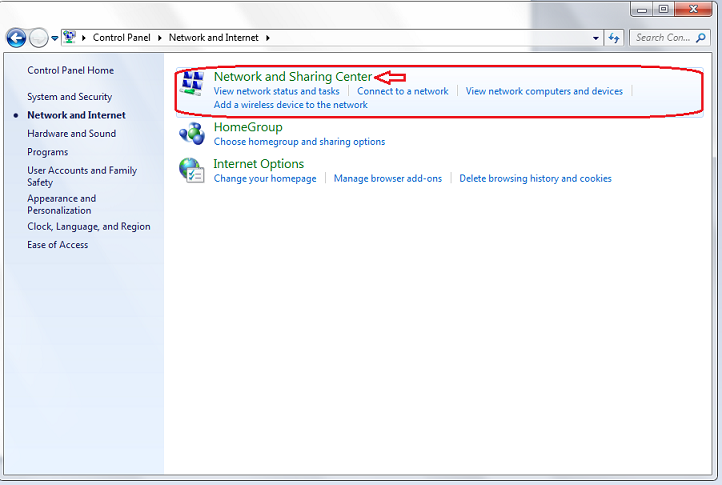Click the HomeGroup globe icon

tap(191, 134)
